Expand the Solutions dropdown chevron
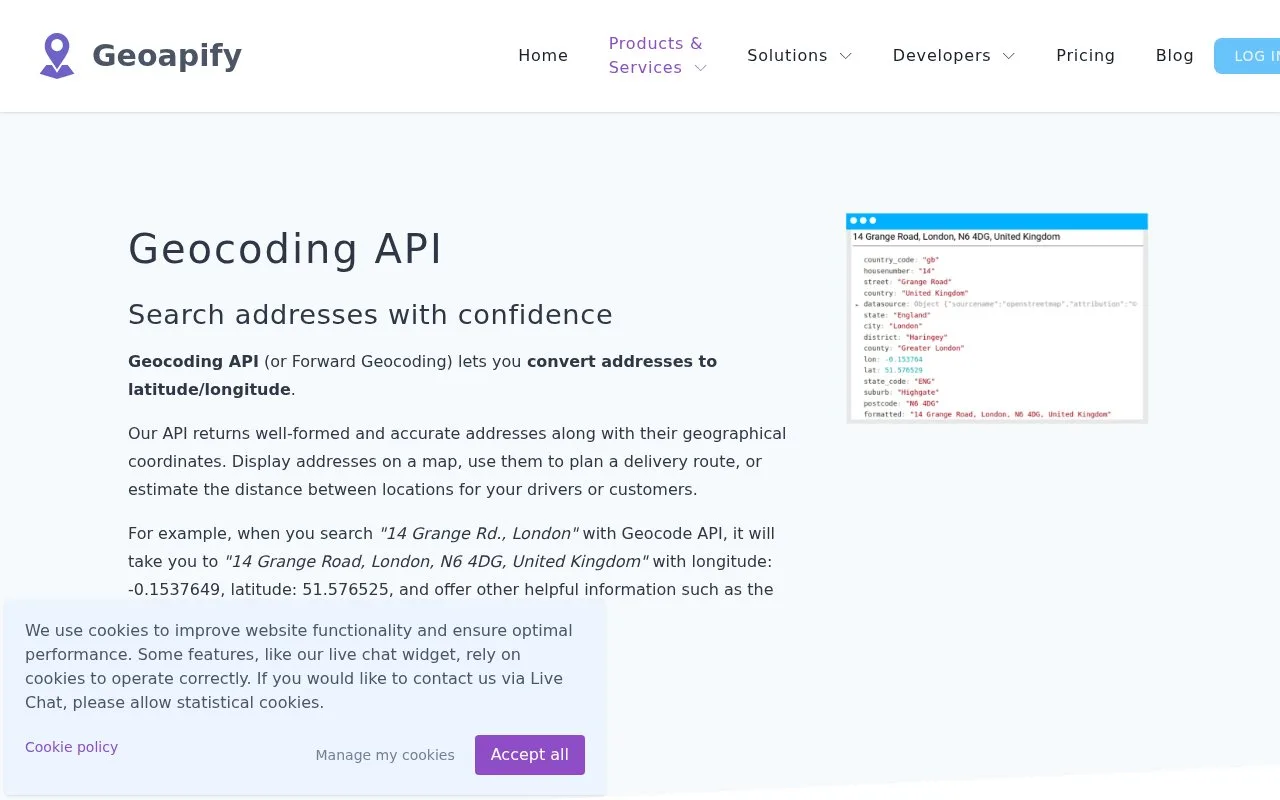The width and height of the screenshot is (1280, 800). [845, 56]
